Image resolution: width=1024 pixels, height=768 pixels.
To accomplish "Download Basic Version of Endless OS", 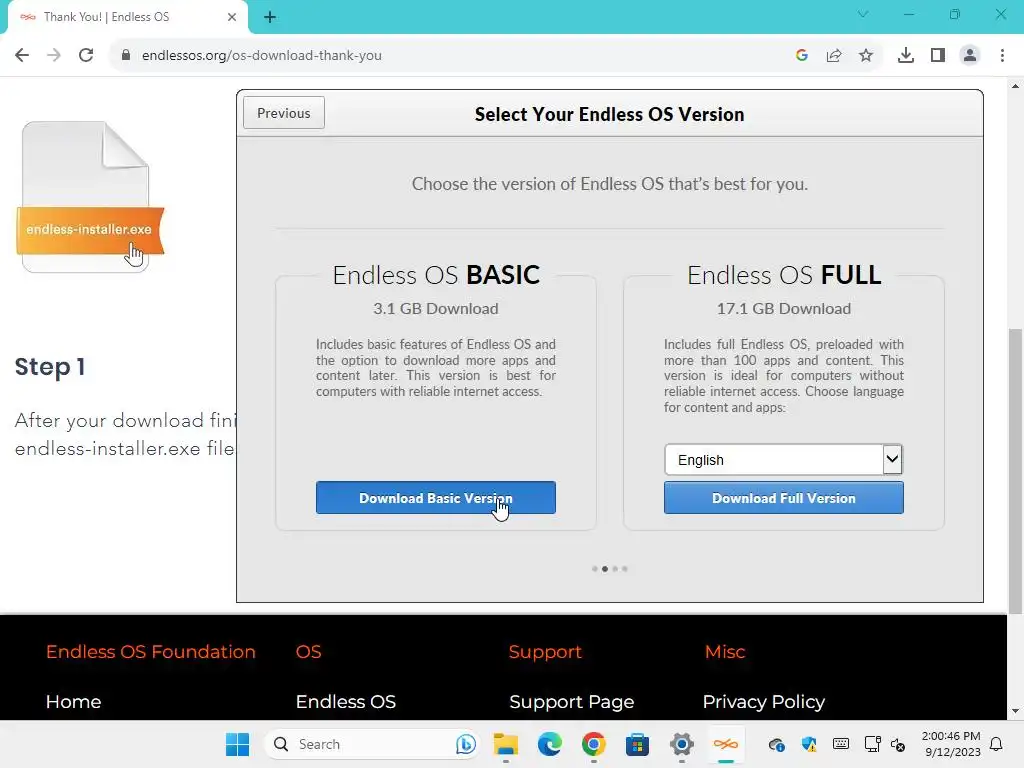I will tap(436, 498).
